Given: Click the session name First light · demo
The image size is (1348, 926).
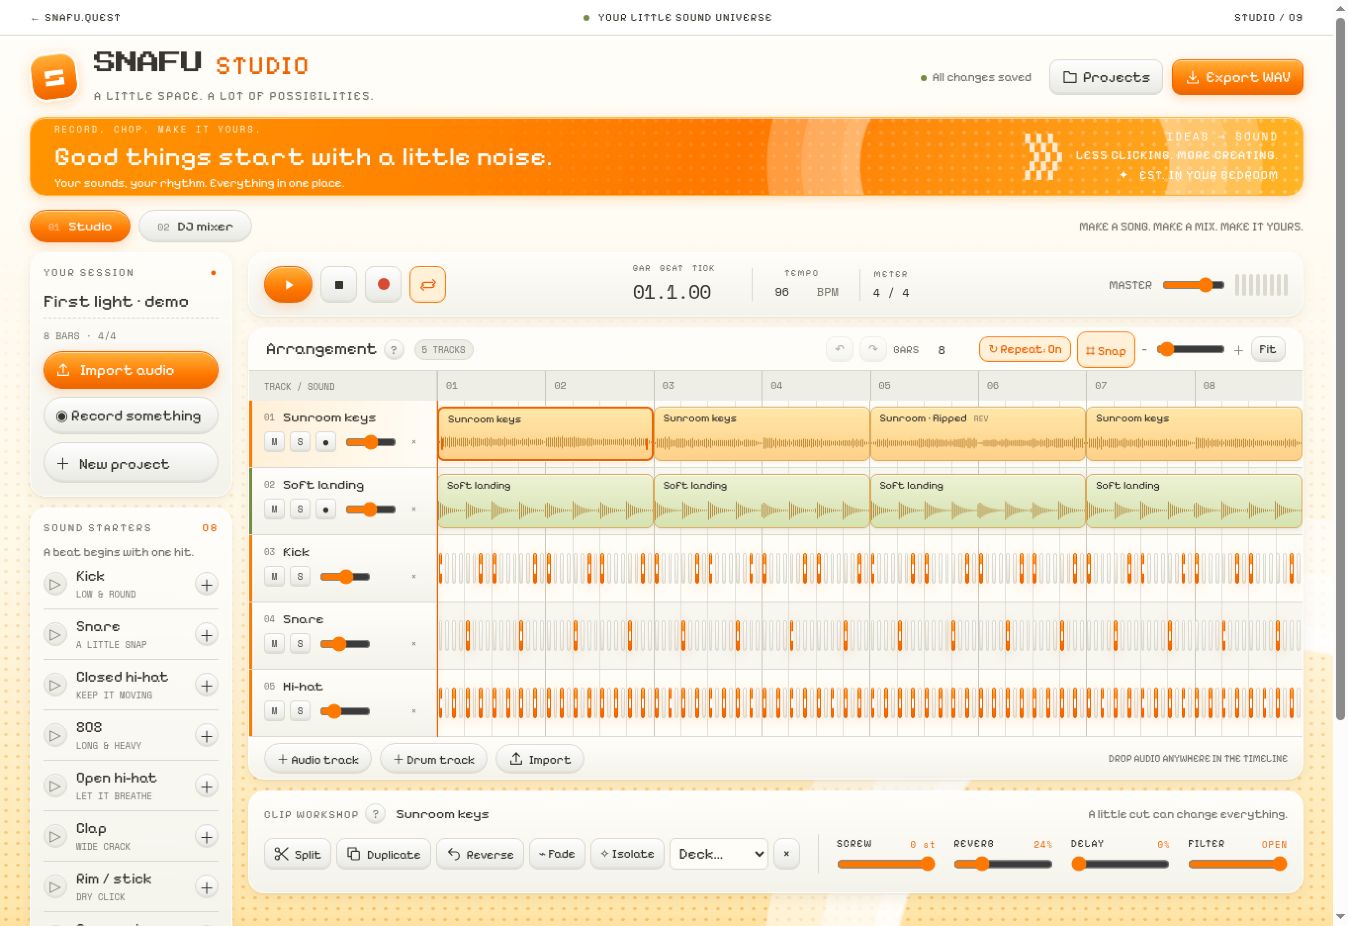Looking at the screenshot, I should point(116,302).
